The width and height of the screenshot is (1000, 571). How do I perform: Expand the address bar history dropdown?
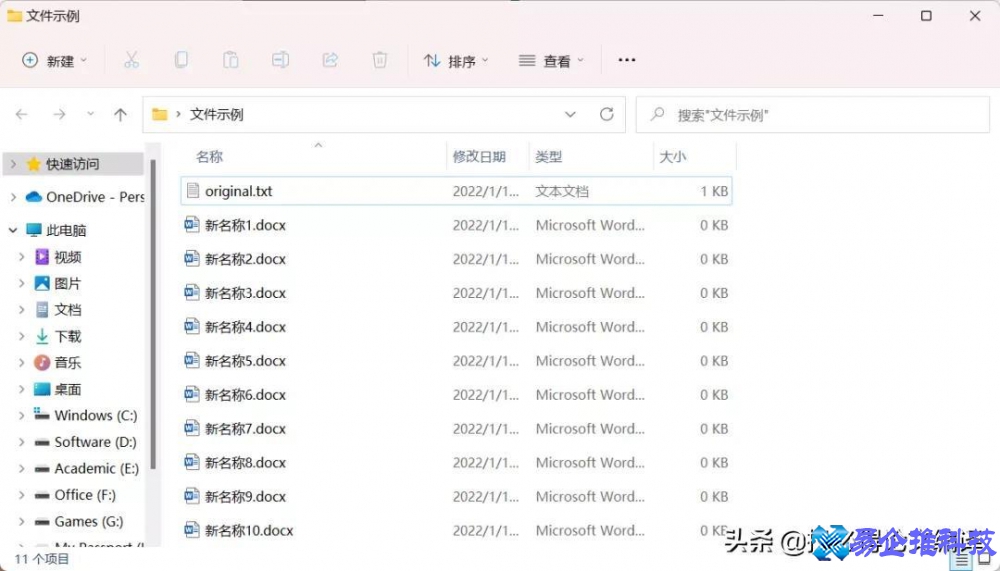(x=570, y=114)
